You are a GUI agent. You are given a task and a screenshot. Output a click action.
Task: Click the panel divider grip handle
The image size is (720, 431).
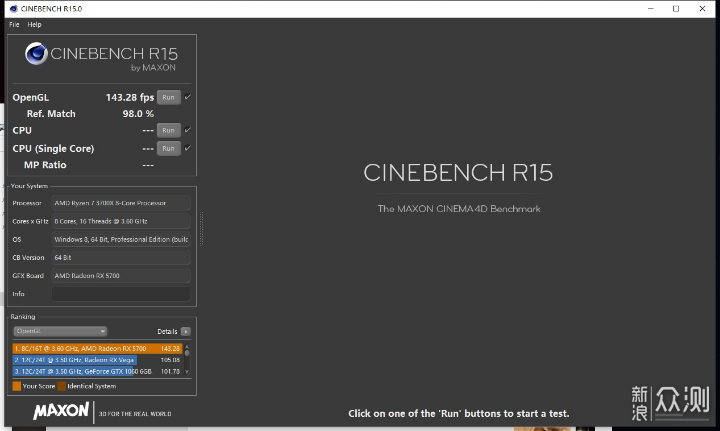201,228
